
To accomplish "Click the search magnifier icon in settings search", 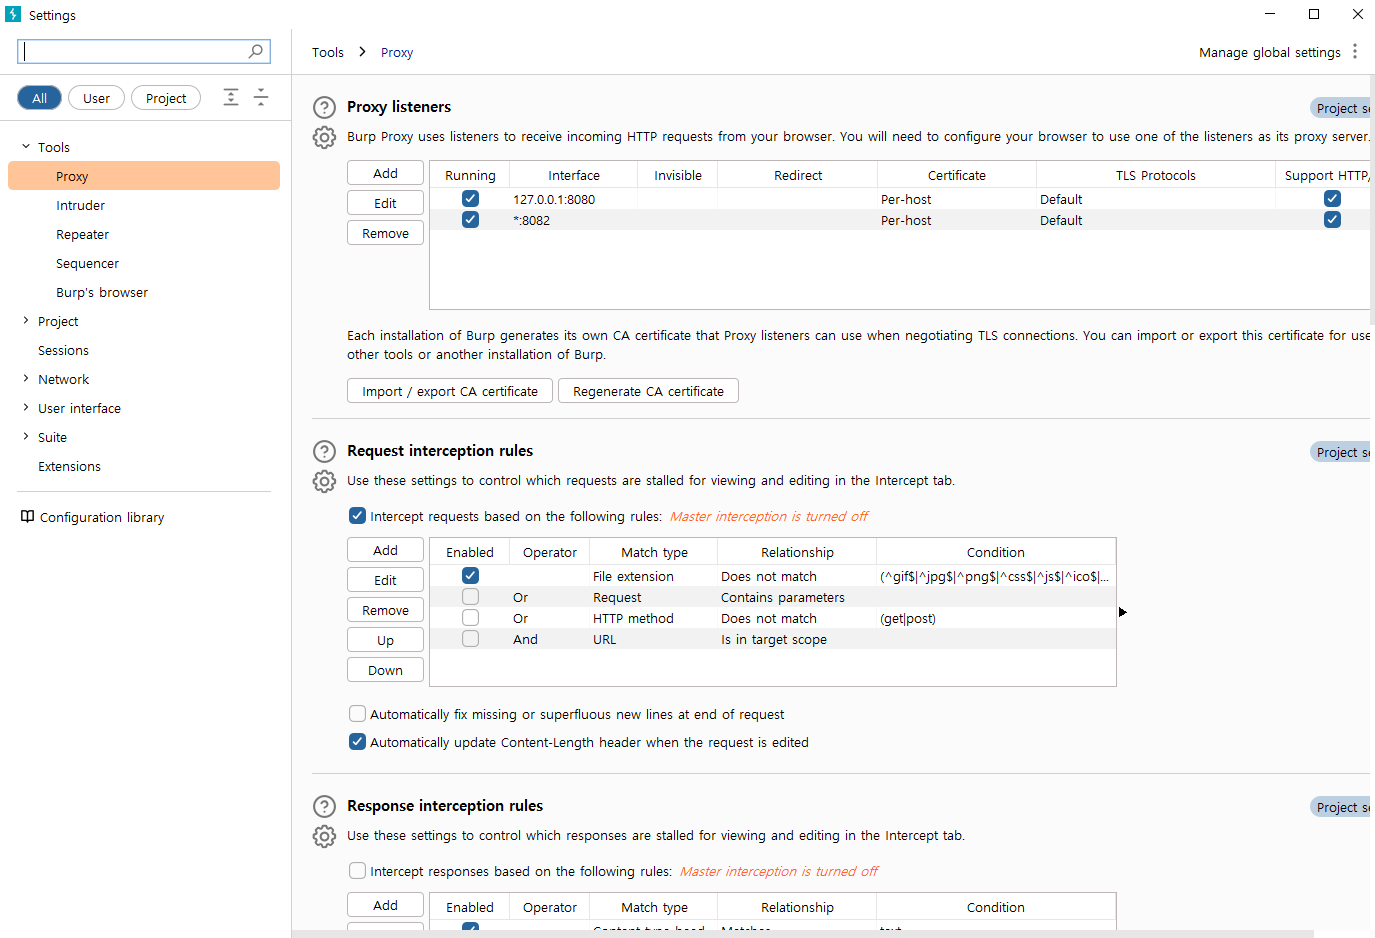I will click(x=256, y=51).
